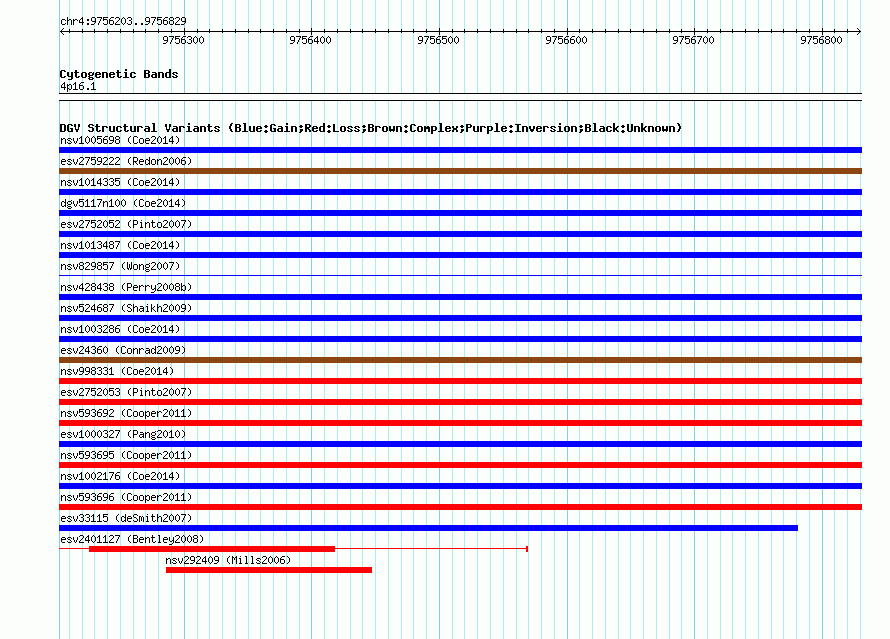Click the blue bar under esv1000327
The image size is (890, 639).
pyautogui.click(x=460, y=444)
